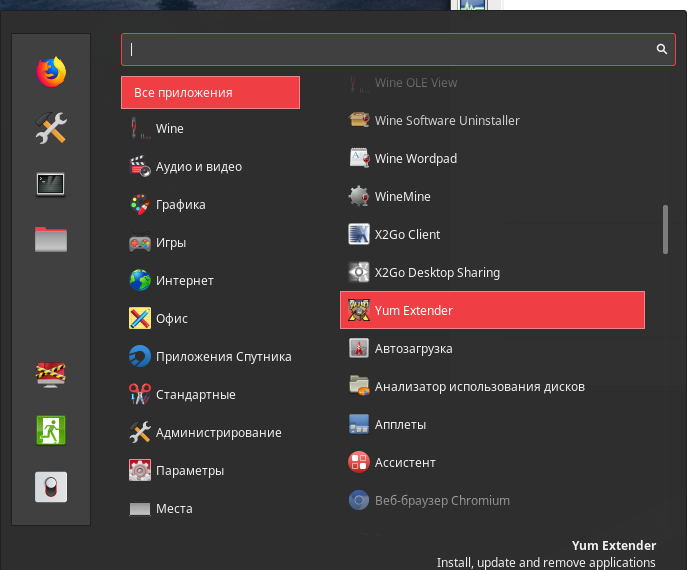Click the Автозагрузка icon
The height and width of the screenshot is (570, 687).
[x=359, y=348]
